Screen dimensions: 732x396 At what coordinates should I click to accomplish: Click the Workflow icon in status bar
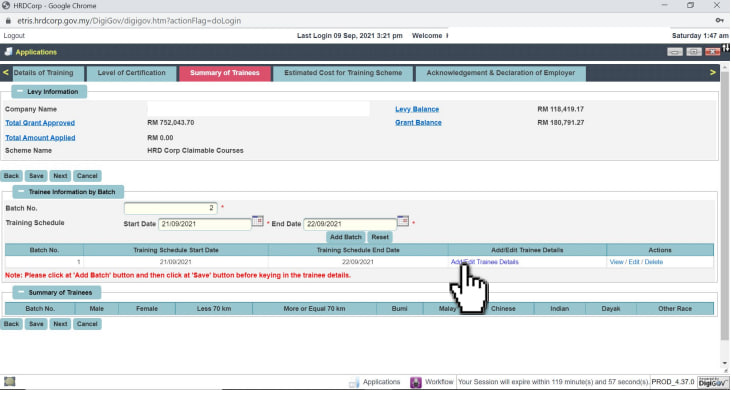tap(415, 382)
